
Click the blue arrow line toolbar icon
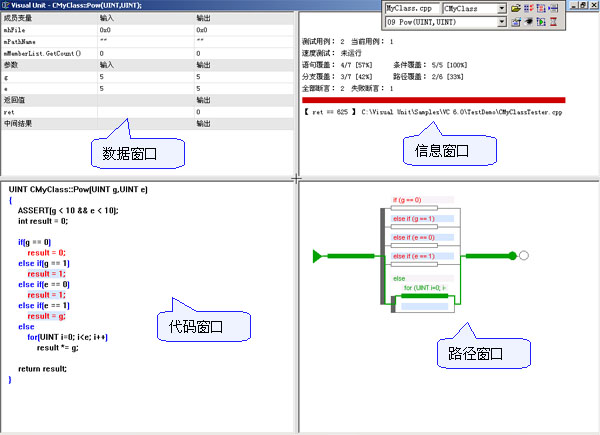pos(553,8)
